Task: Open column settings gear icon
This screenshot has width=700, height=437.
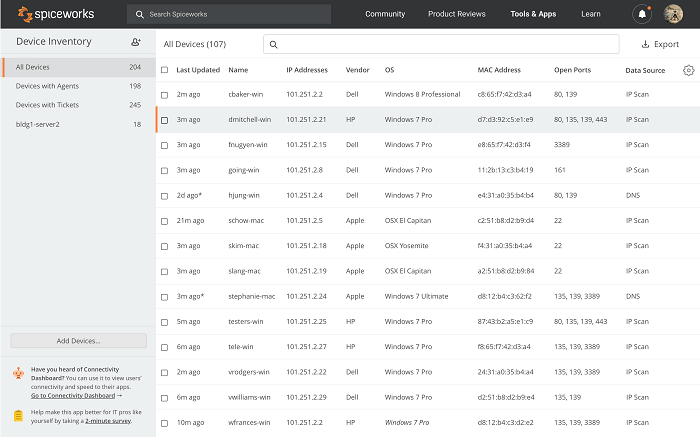Action: tap(688, 70)
